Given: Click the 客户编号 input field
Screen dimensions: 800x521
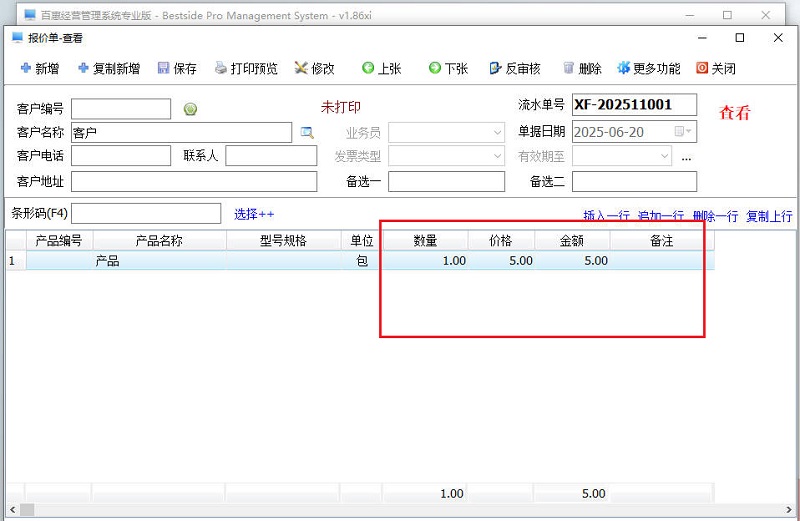Looking at the screenshot, I should (121, 109).
